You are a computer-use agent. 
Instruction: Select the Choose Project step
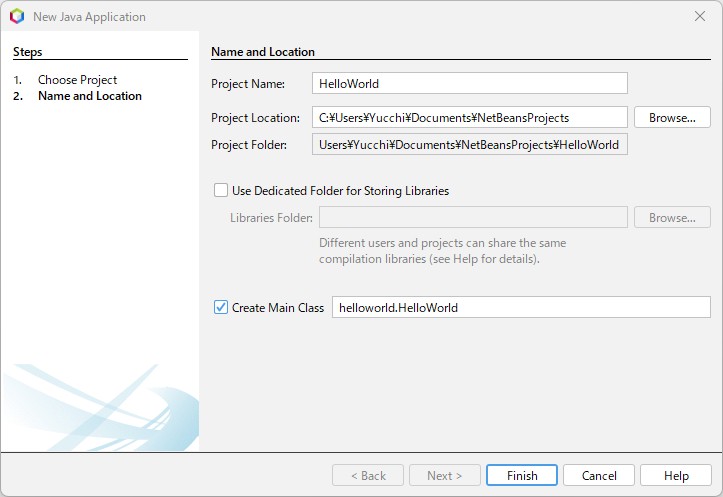[x=77, y=80]
